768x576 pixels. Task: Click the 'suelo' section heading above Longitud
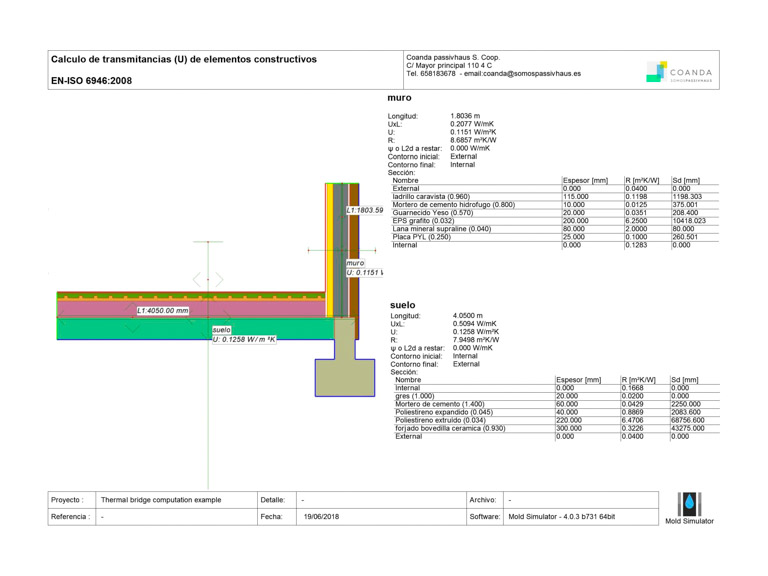[x=403, y=305]
